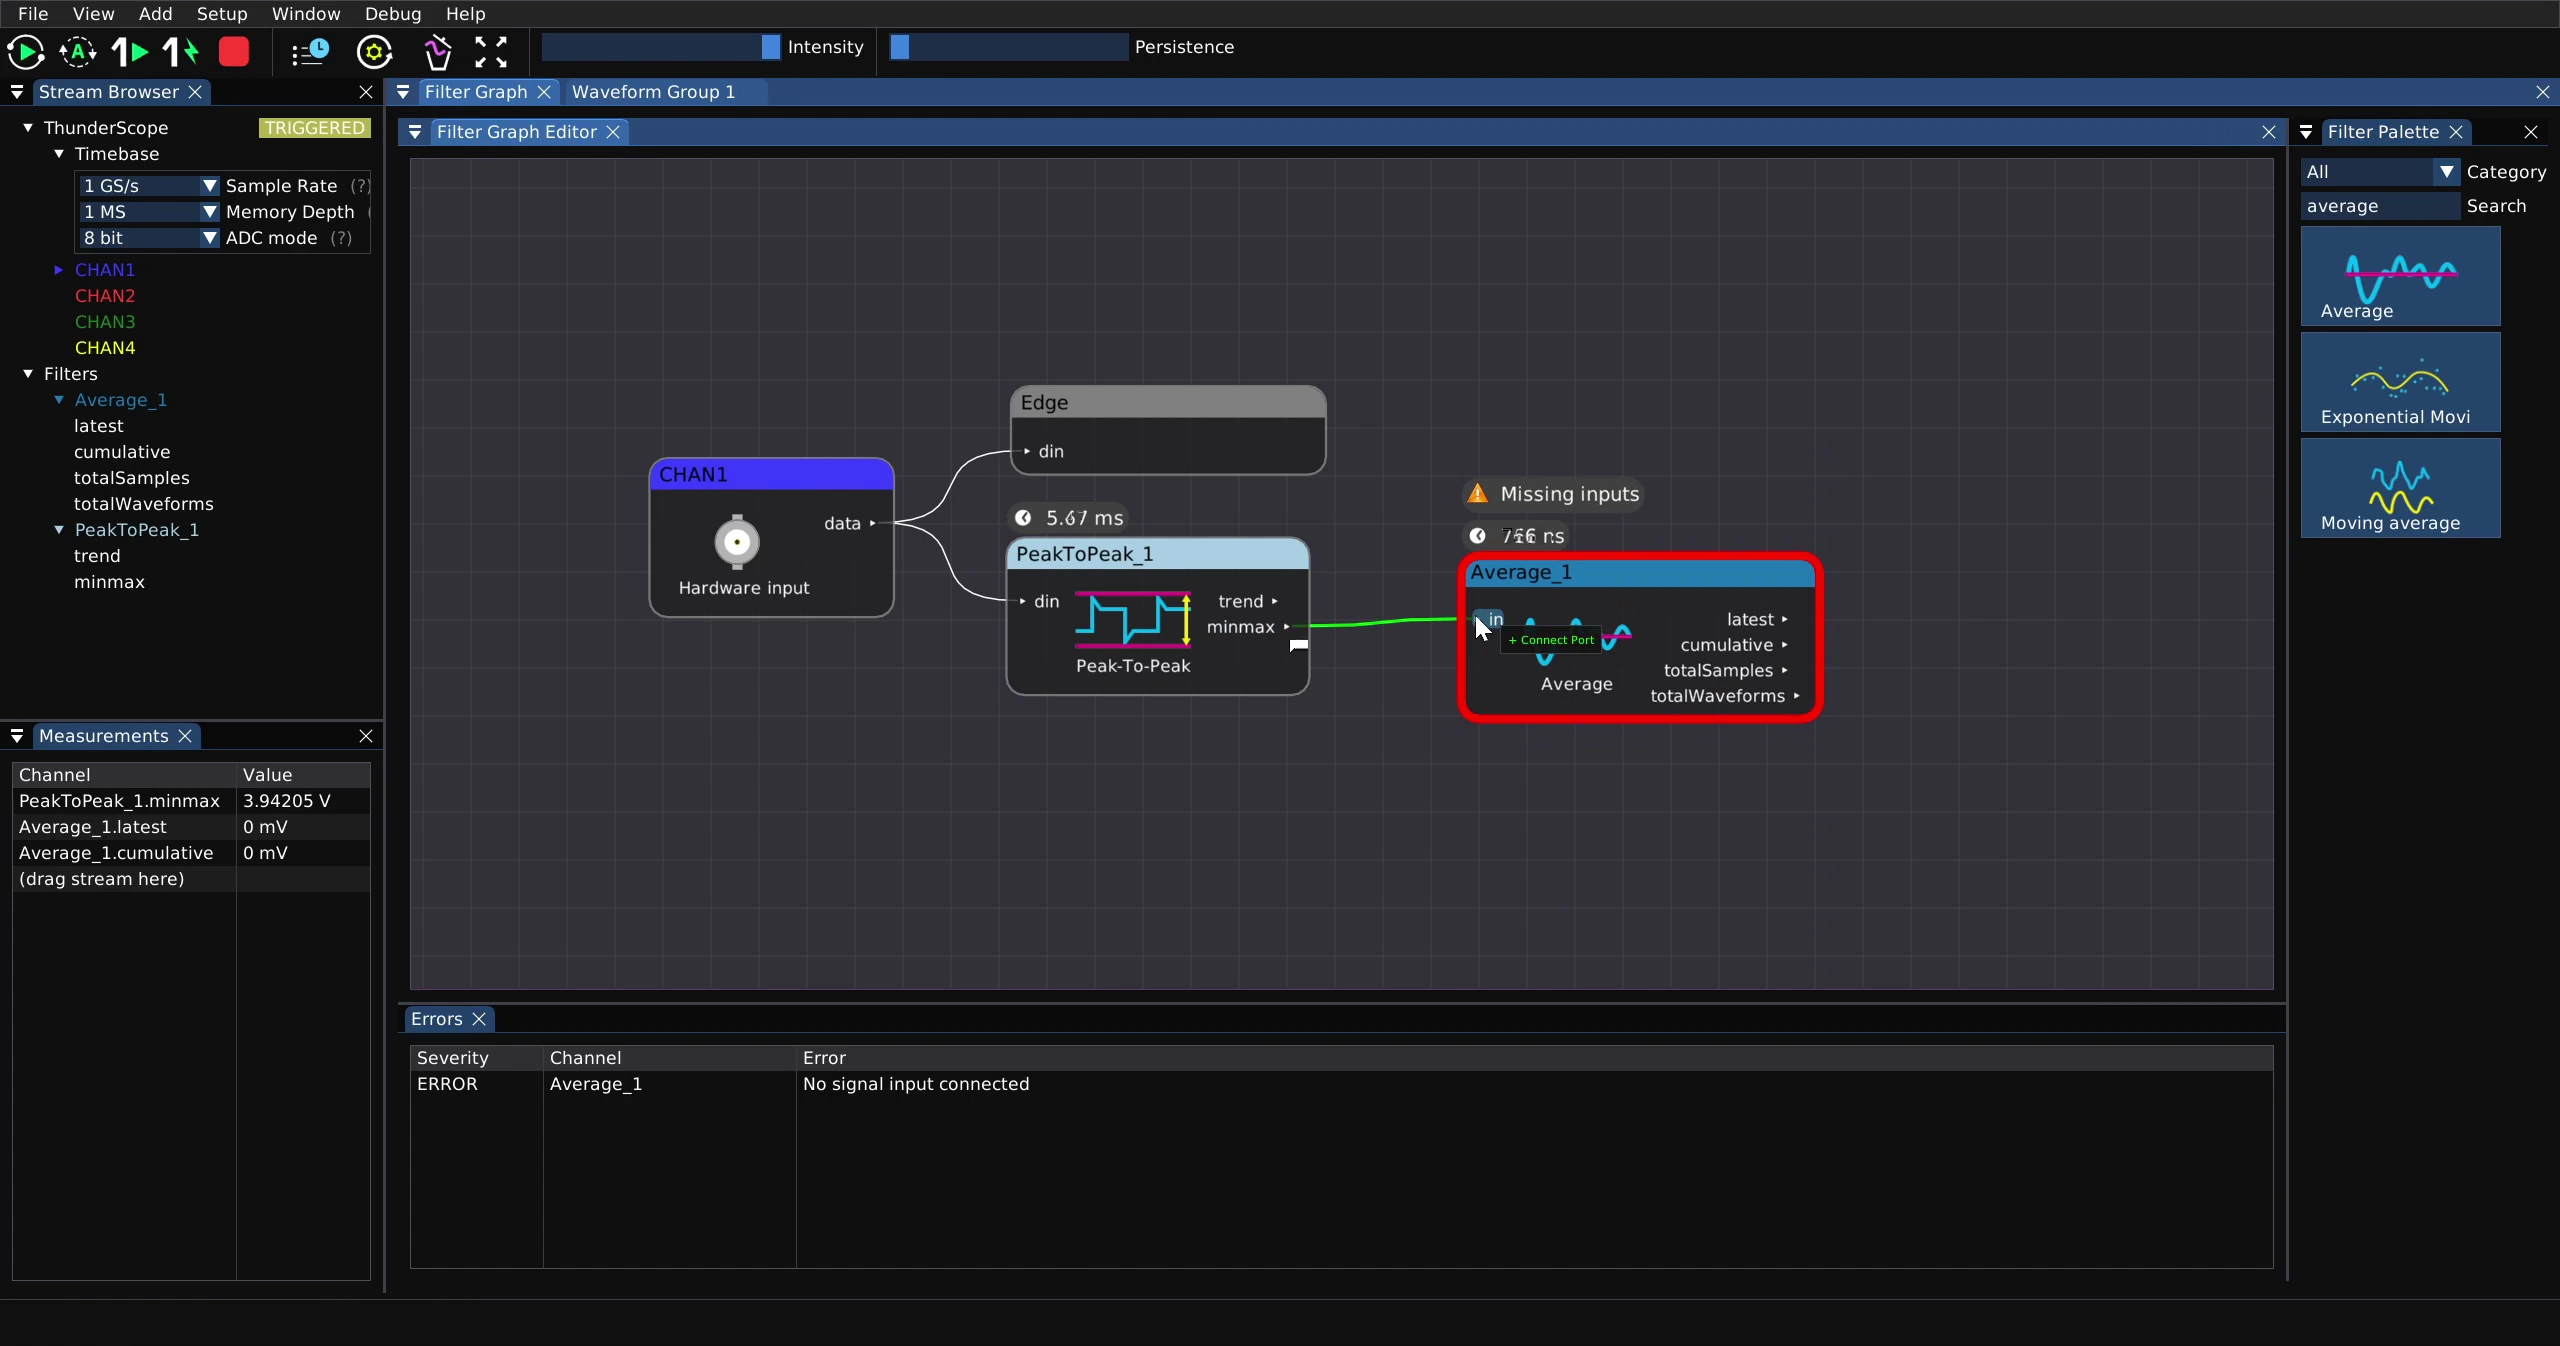Click the (drag stream here) measurement row
This screenshot has height=1346, width=2560.
tap(191, 879)
